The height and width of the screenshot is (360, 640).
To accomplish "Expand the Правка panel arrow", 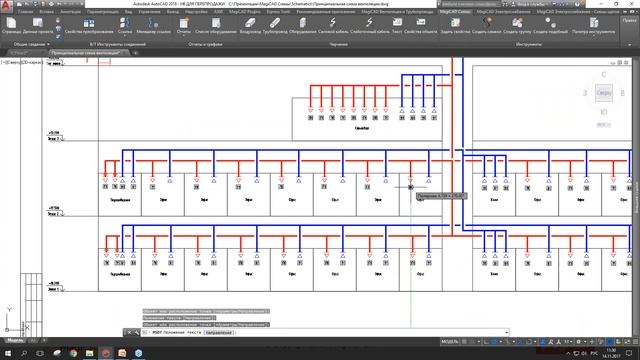I will [629, 44].
